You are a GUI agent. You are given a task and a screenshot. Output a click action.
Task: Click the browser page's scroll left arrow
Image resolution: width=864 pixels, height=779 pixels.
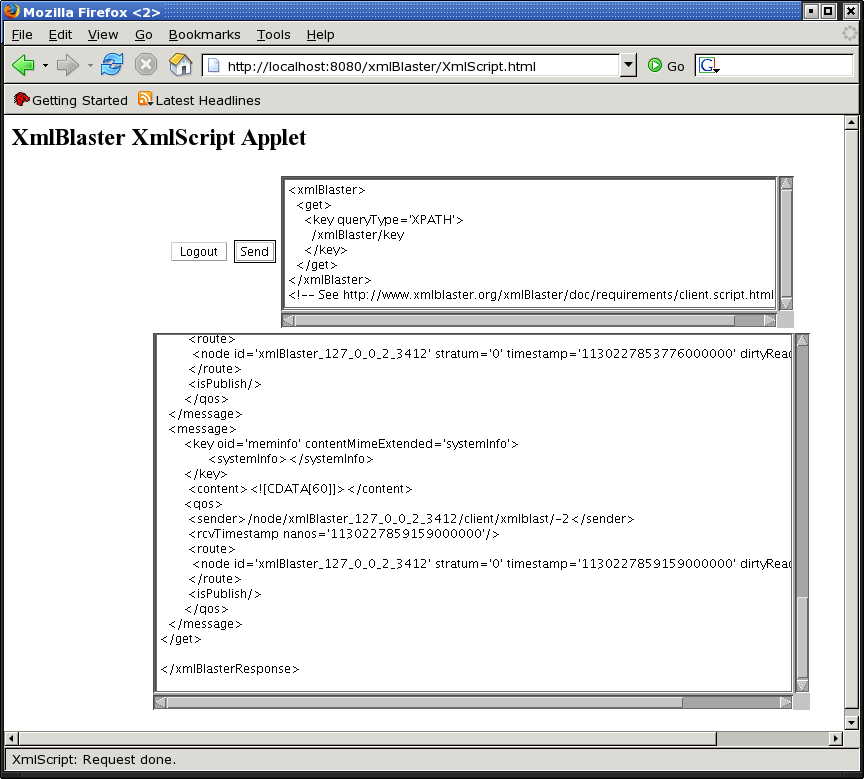[11, 738]
